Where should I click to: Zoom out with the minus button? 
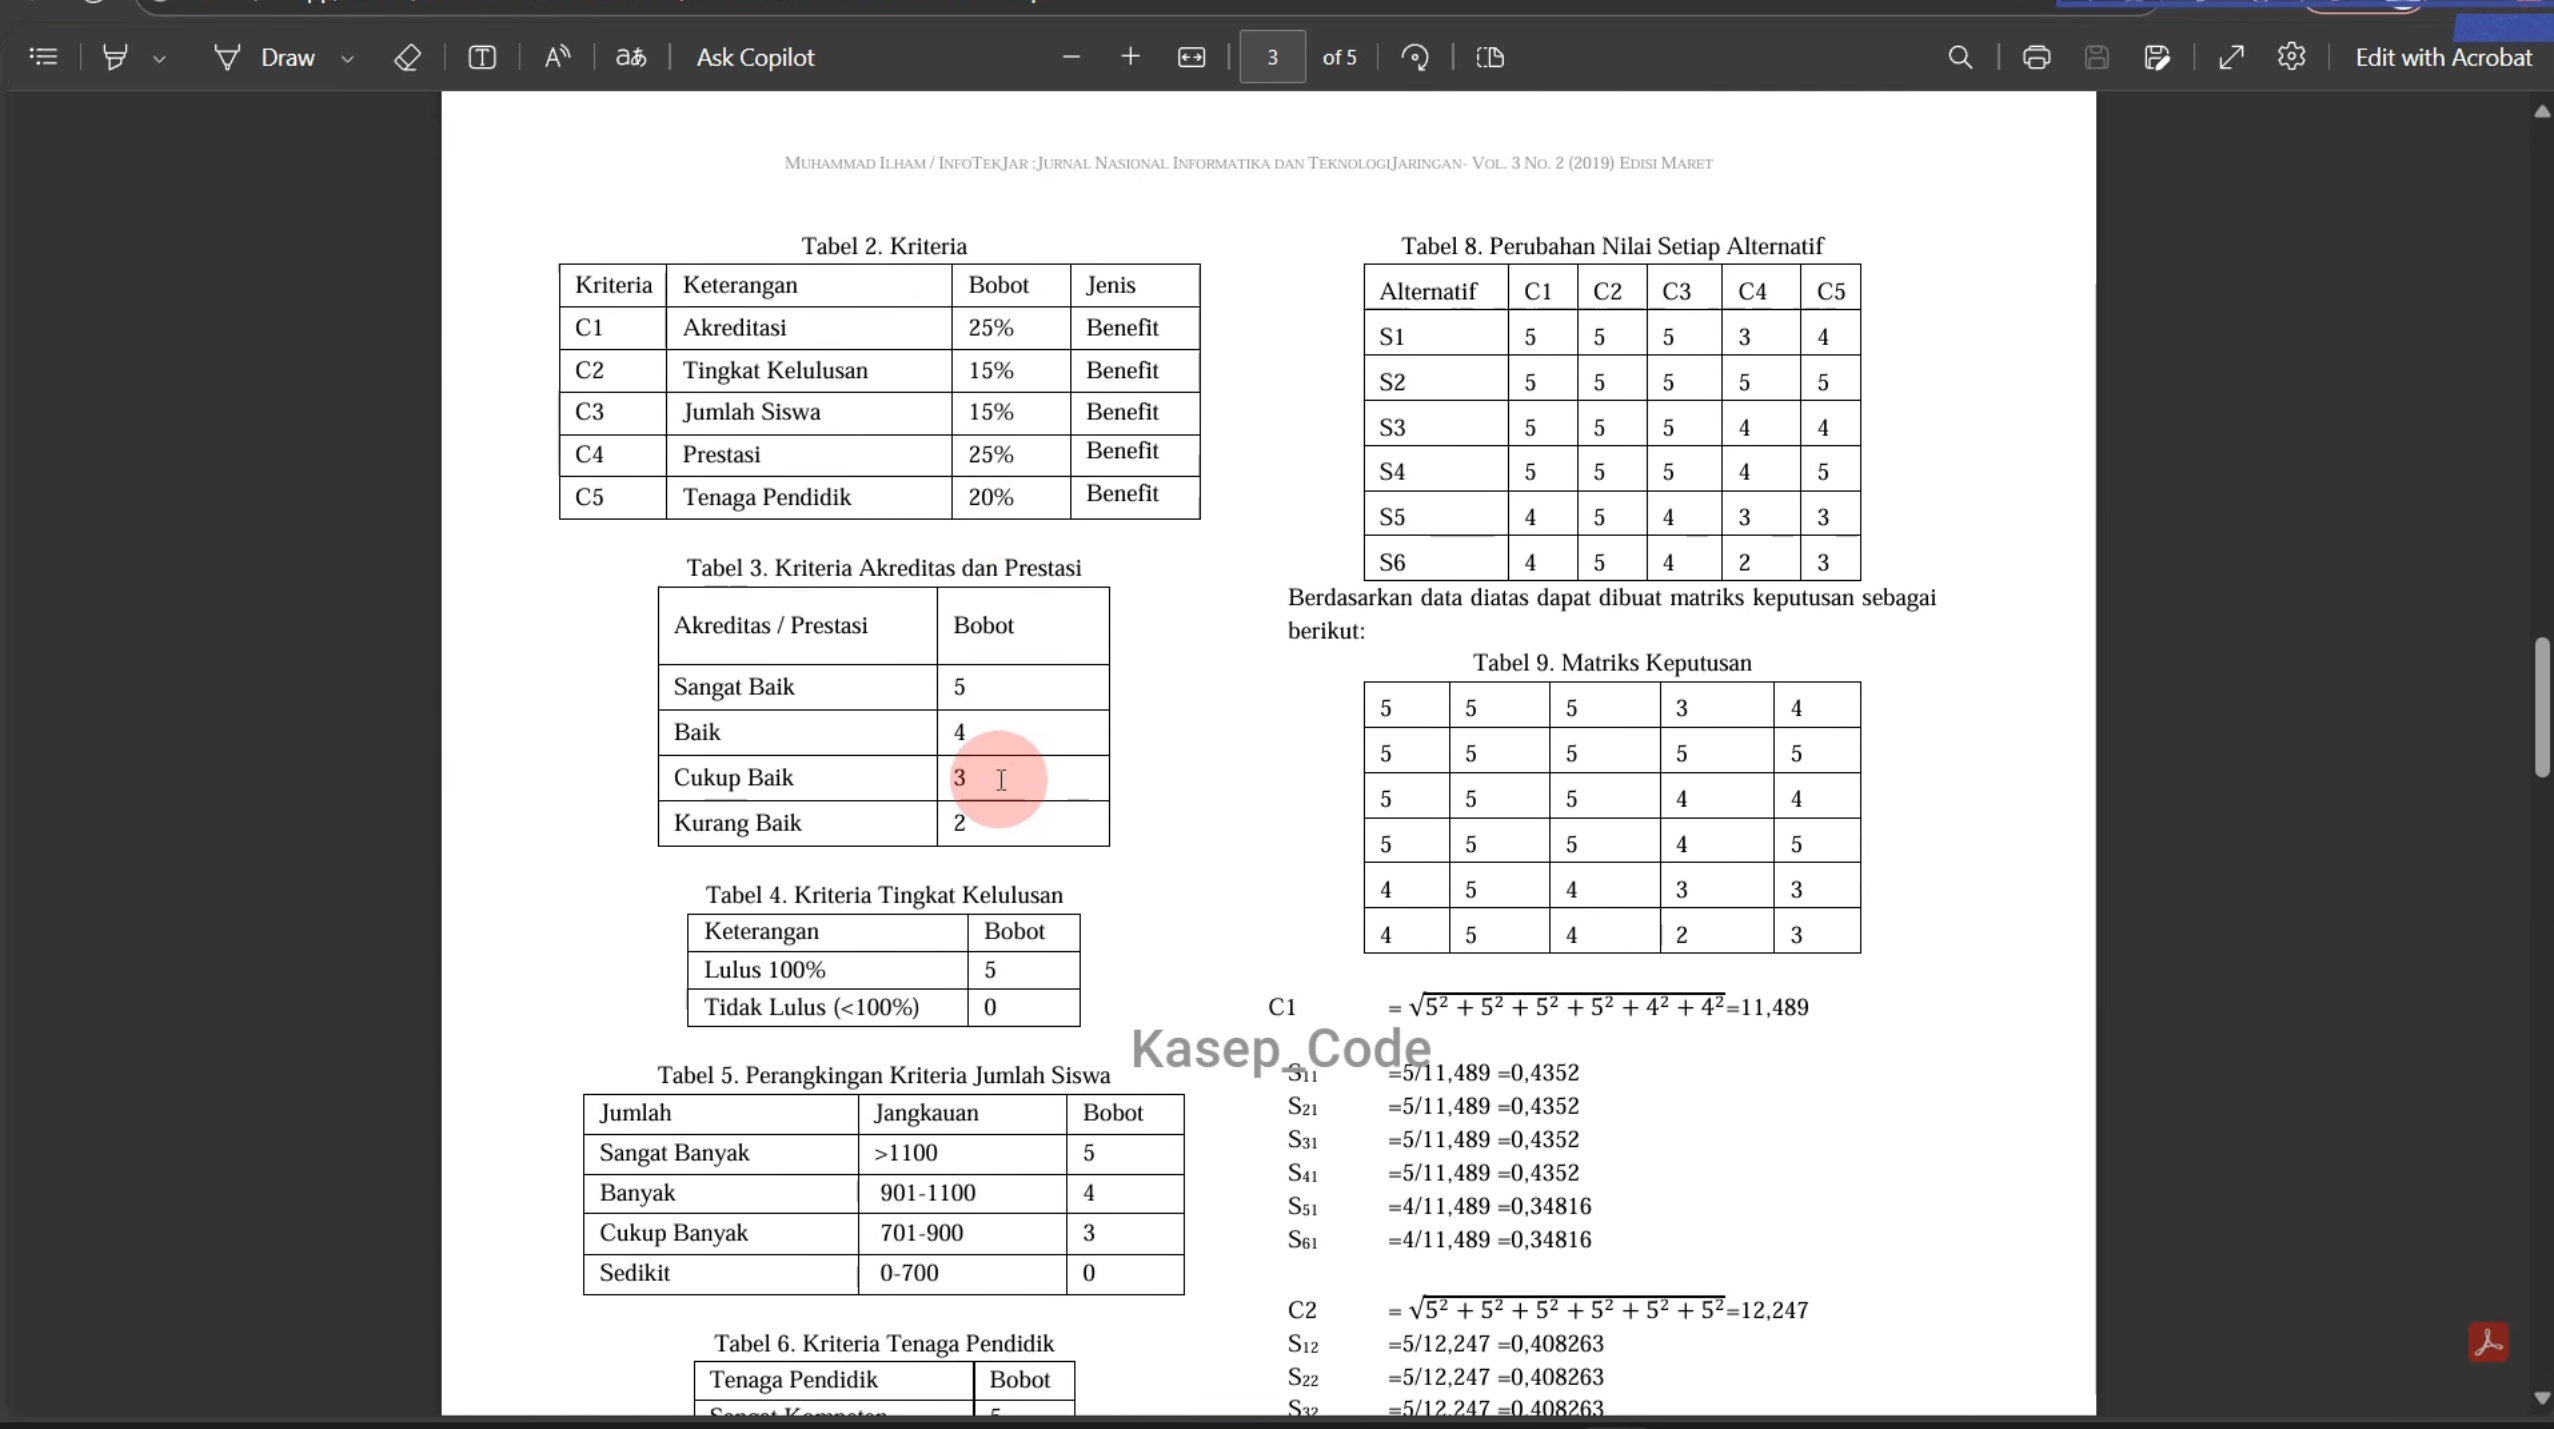pyautogui.click(x=1071, y=57)
